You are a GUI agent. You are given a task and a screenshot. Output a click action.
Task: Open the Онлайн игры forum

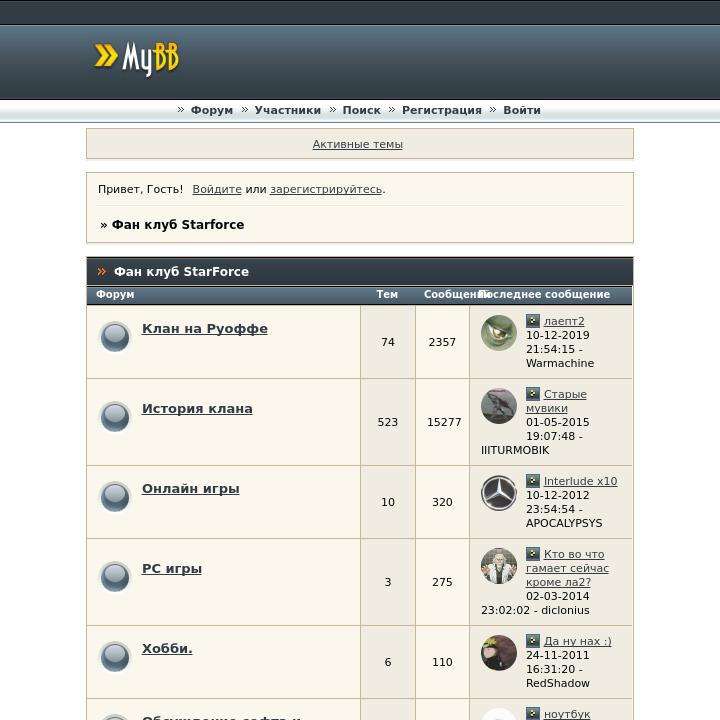[x=191, y=489]
